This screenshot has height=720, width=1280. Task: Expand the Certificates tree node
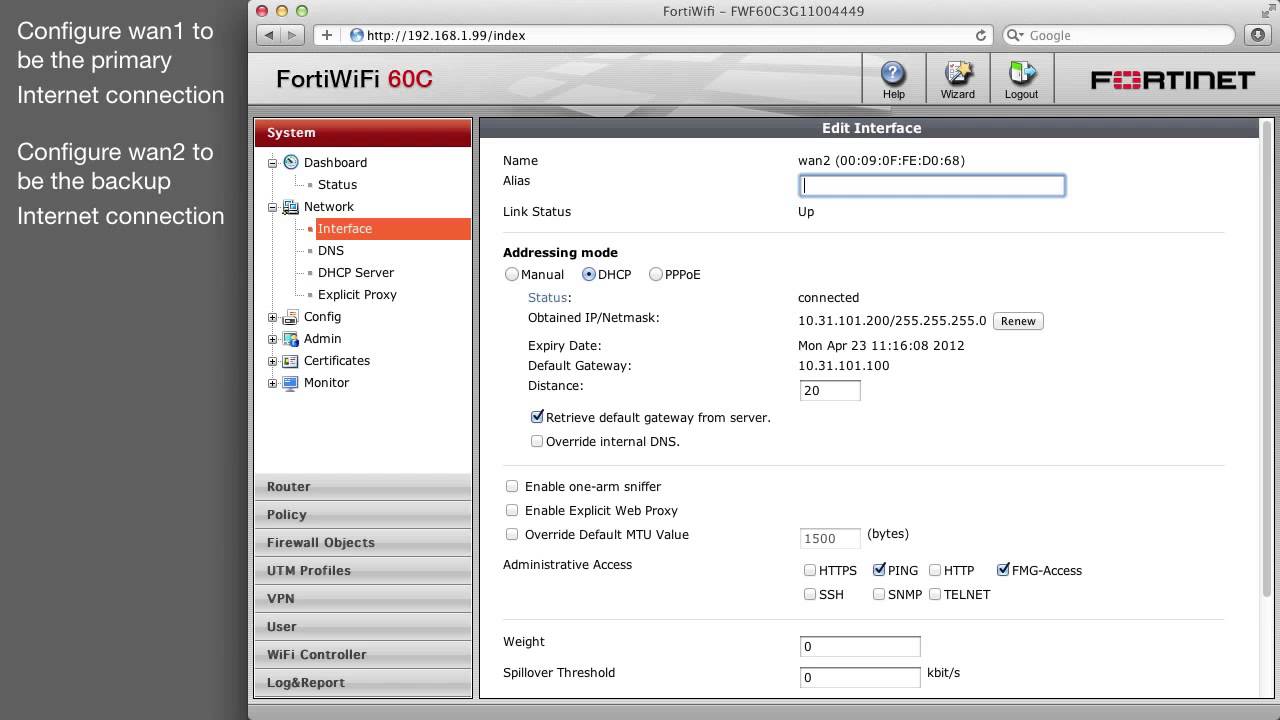pos(272,361)
